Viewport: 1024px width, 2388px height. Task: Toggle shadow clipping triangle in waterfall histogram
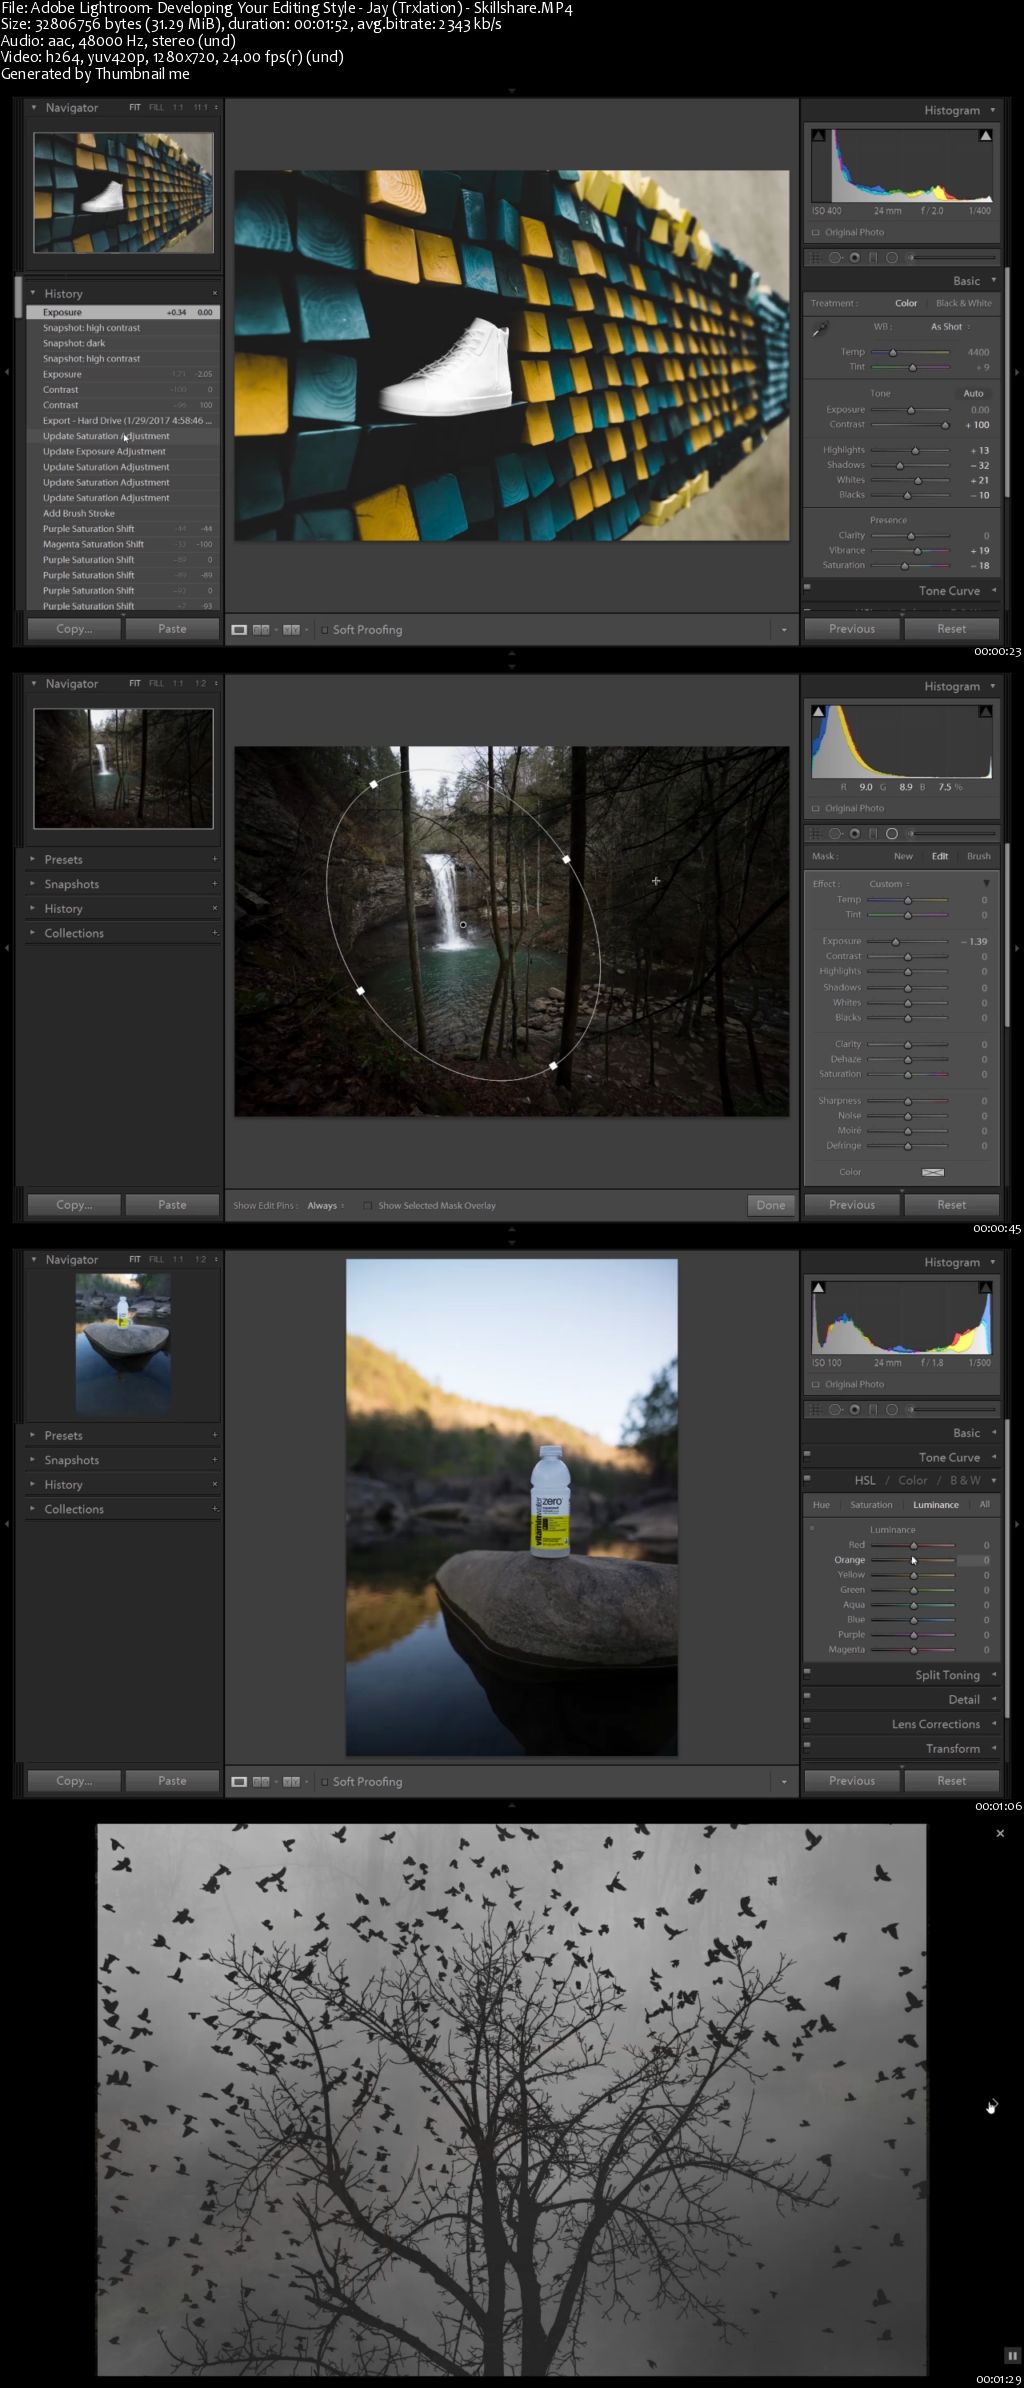coord(819,711)
